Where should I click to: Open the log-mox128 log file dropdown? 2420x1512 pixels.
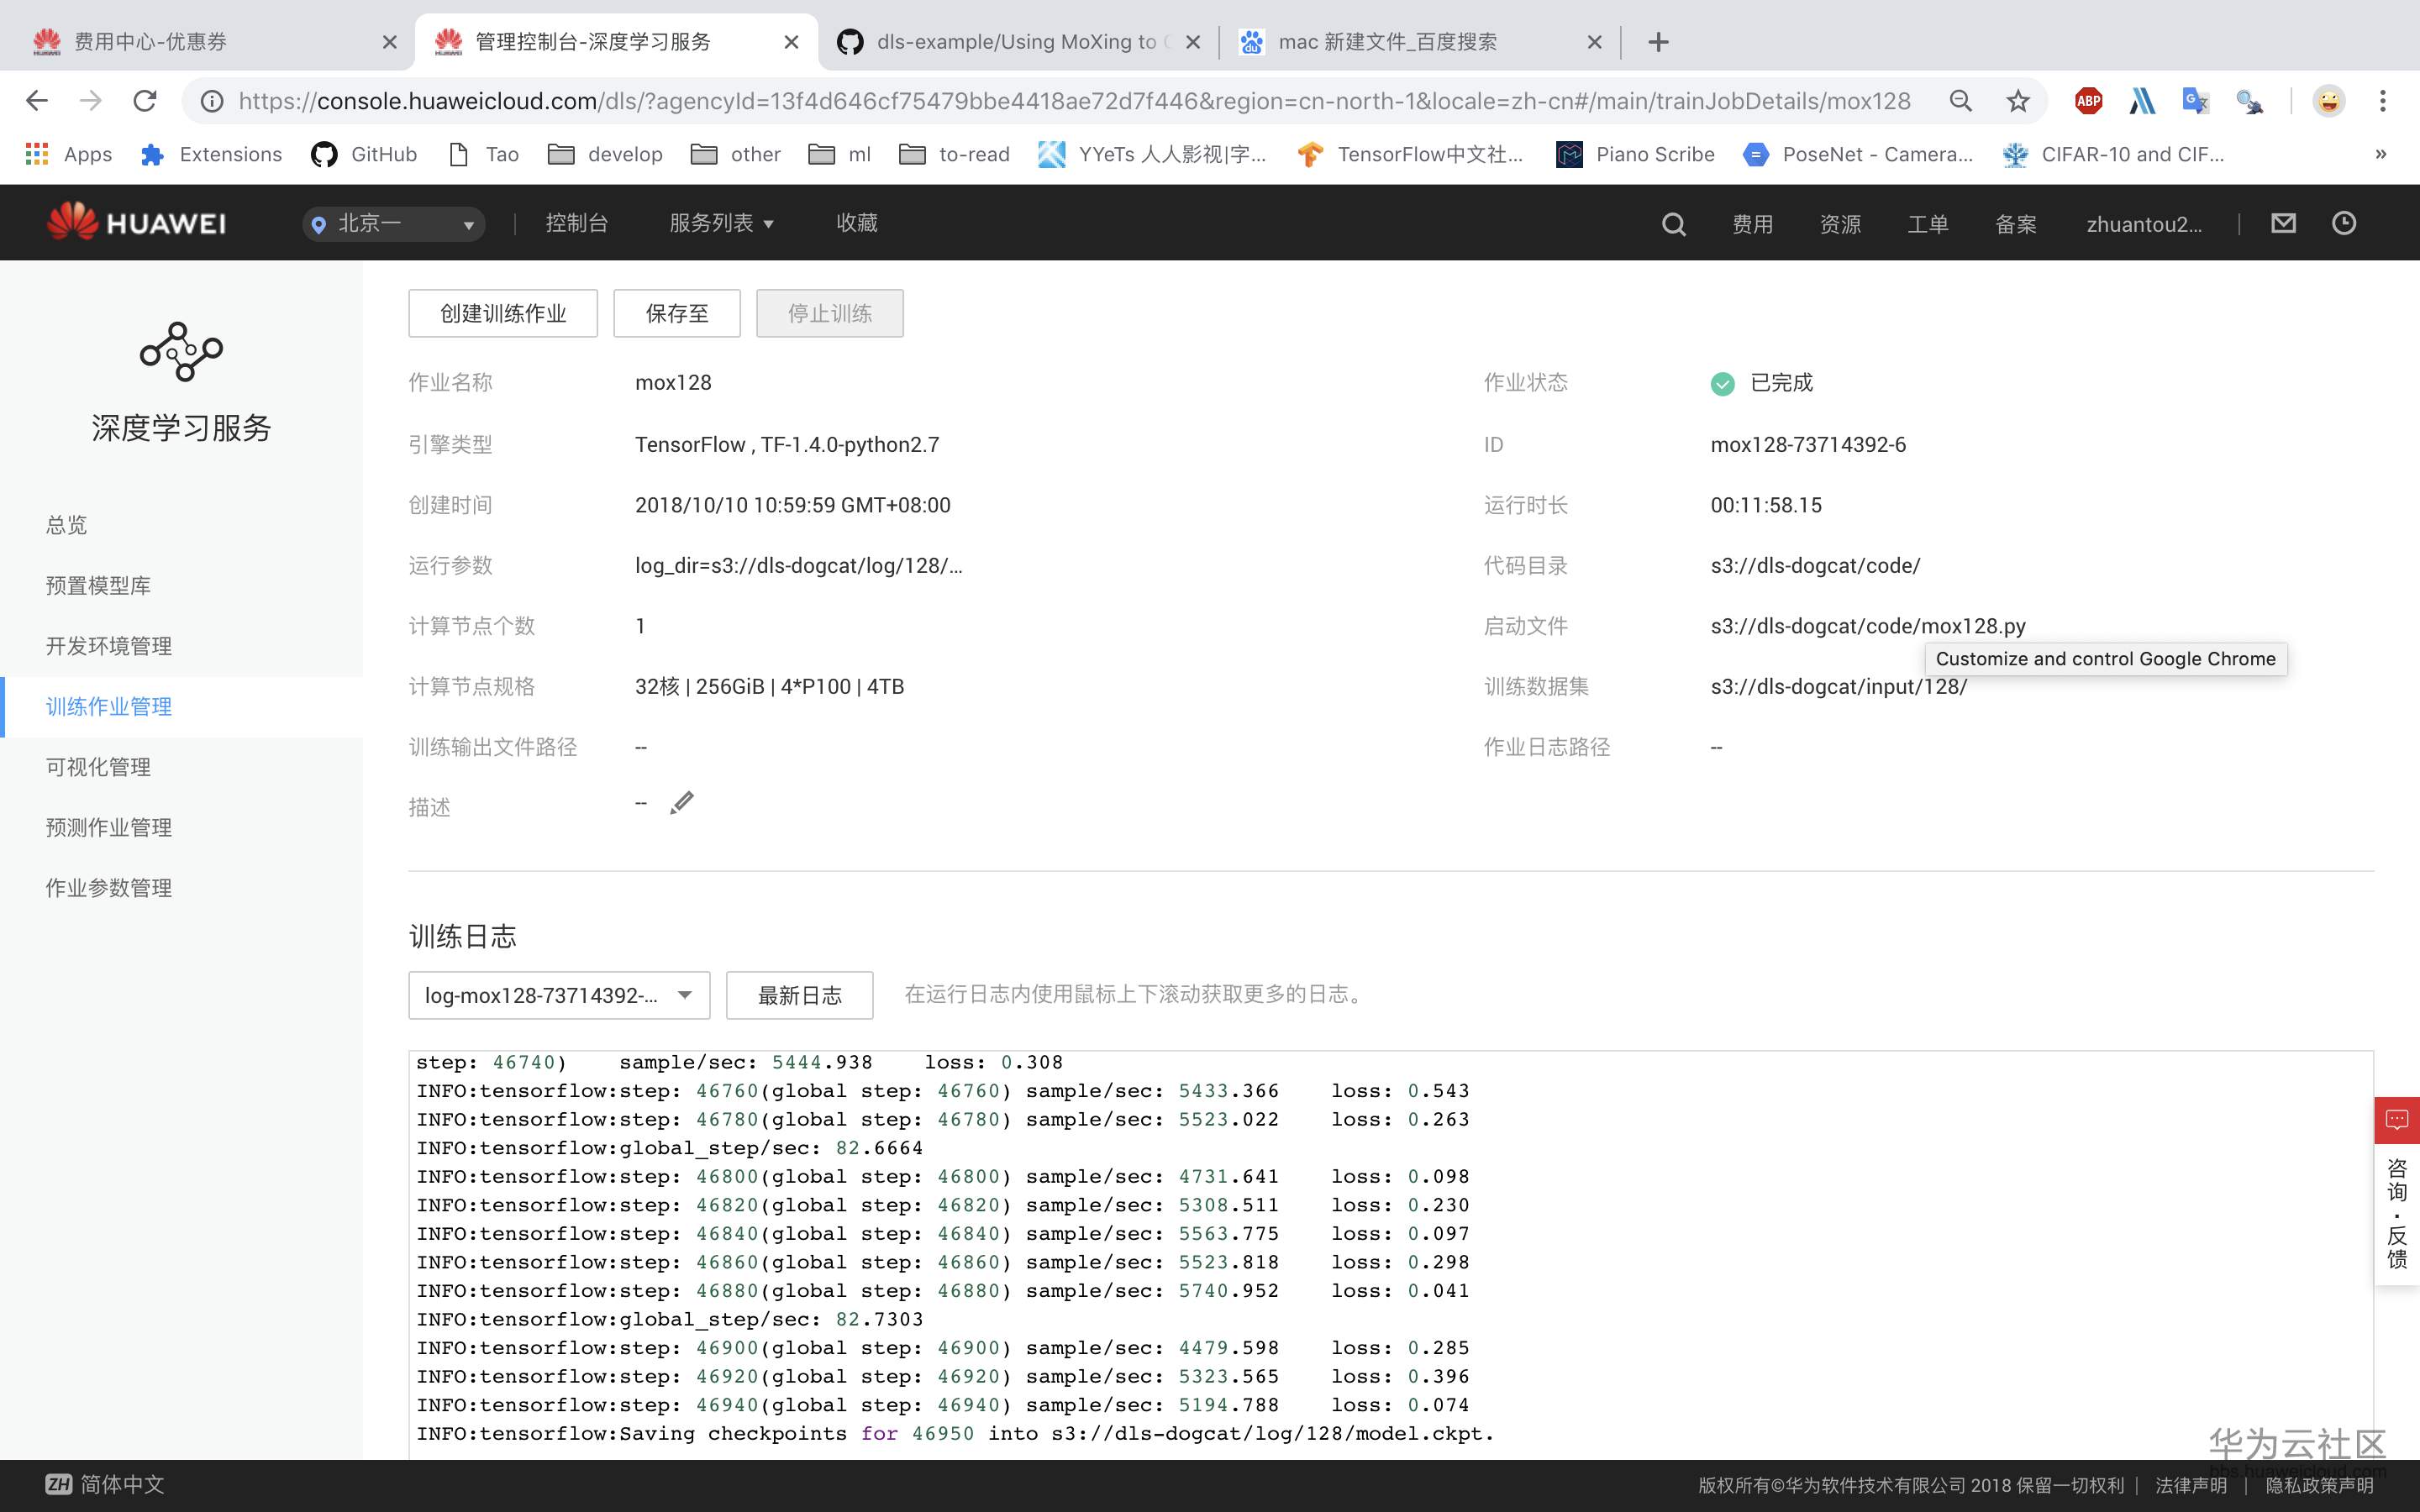point(558,995)
